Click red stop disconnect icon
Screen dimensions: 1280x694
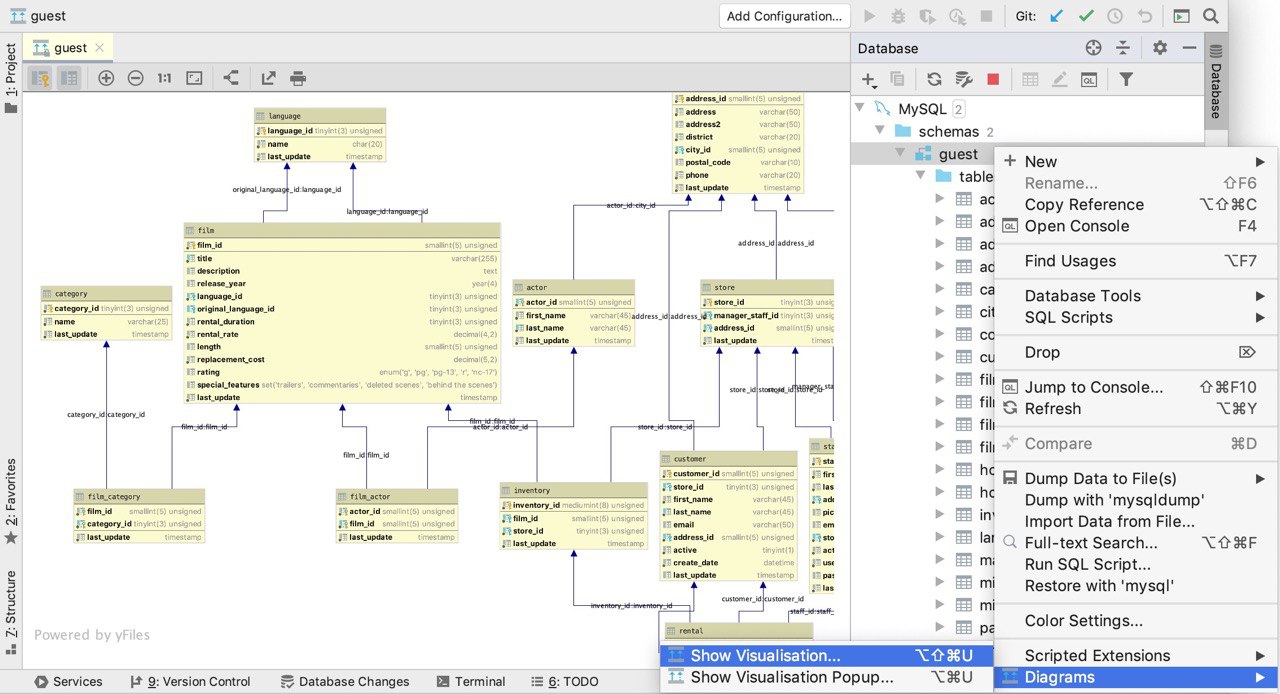993,79
